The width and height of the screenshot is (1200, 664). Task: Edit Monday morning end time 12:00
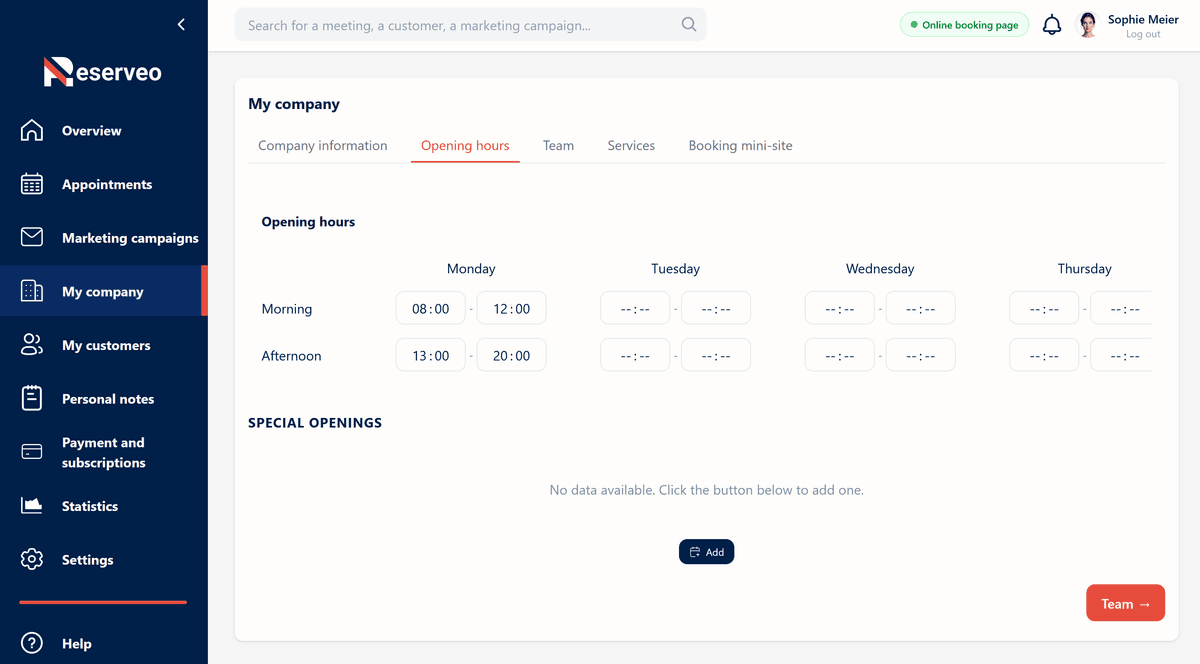coord(512,309)
